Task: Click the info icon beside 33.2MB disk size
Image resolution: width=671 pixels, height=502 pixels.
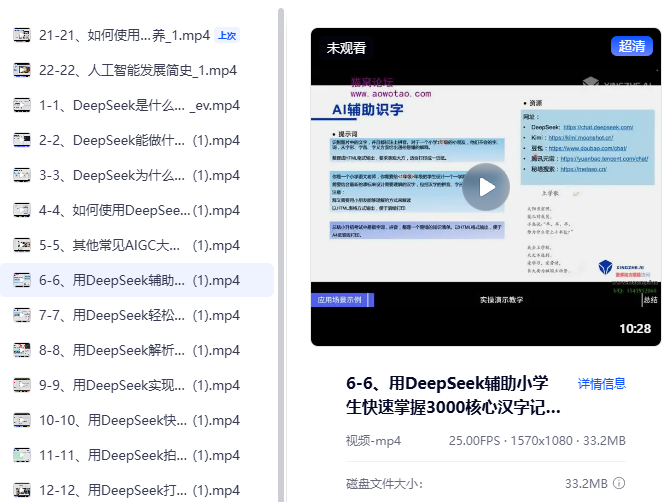Action: (619, 484)
